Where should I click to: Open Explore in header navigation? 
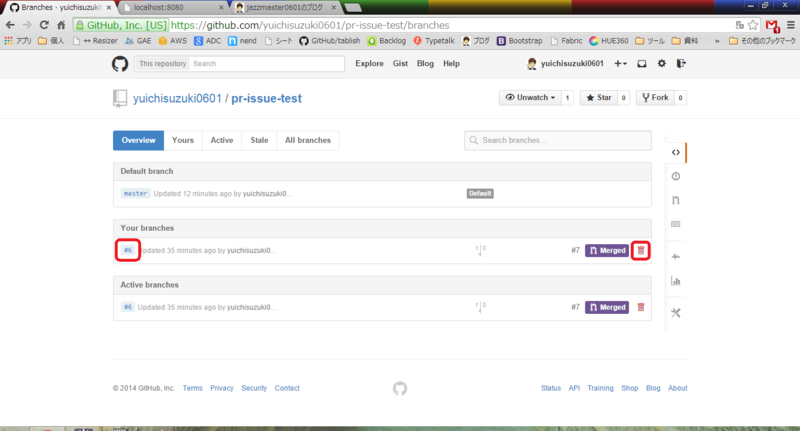coord(369,64)
